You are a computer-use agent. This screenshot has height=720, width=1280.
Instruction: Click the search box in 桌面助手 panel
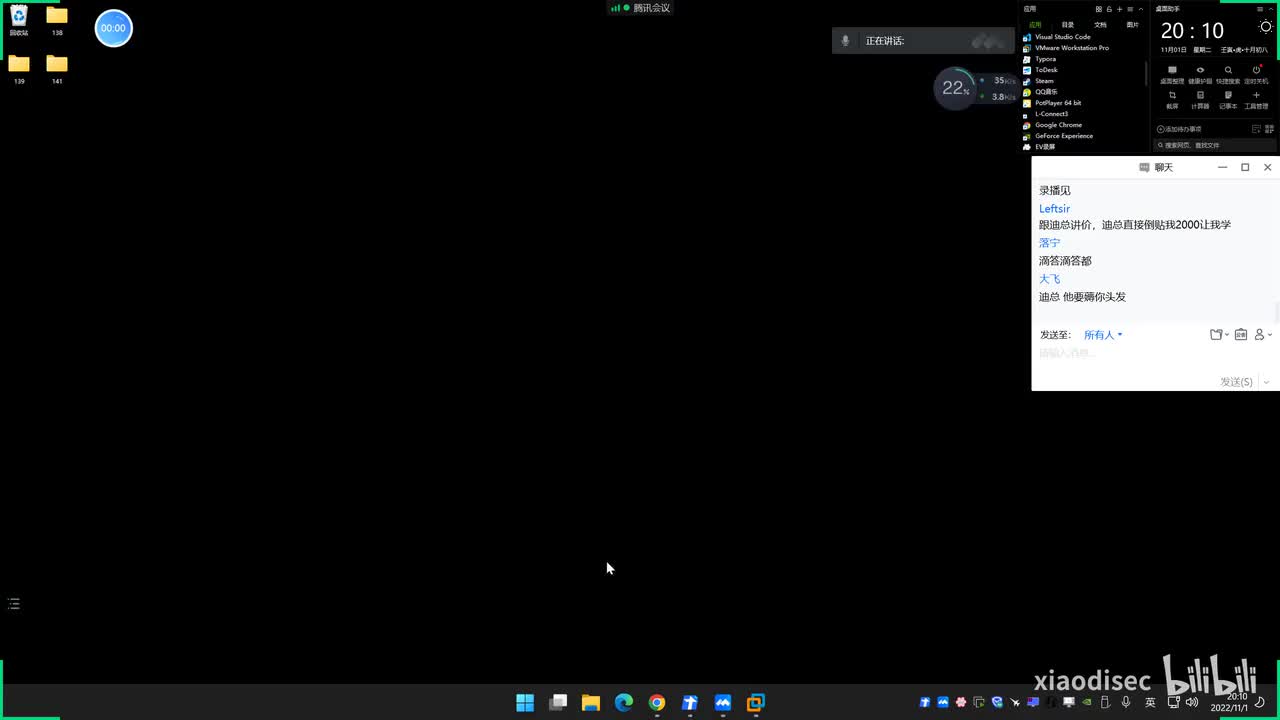(1215, 145)
